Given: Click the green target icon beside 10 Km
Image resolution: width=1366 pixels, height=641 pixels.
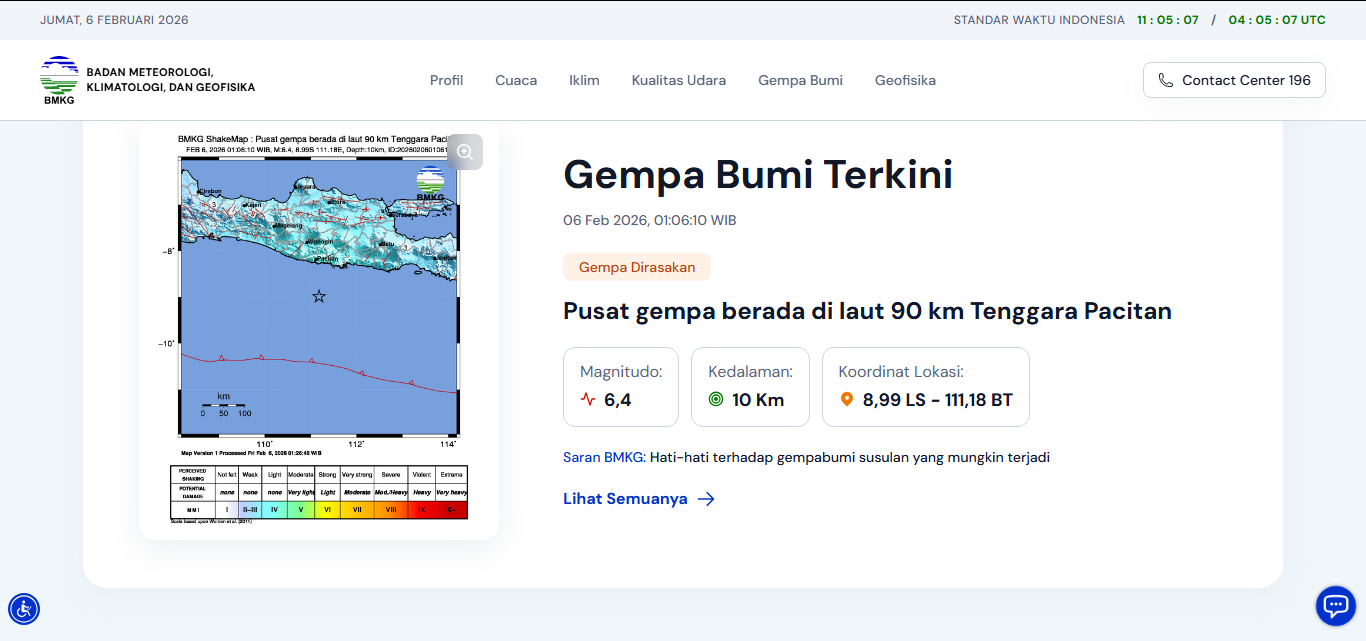Looking at the screenshot, I should [x=716, y=400].
